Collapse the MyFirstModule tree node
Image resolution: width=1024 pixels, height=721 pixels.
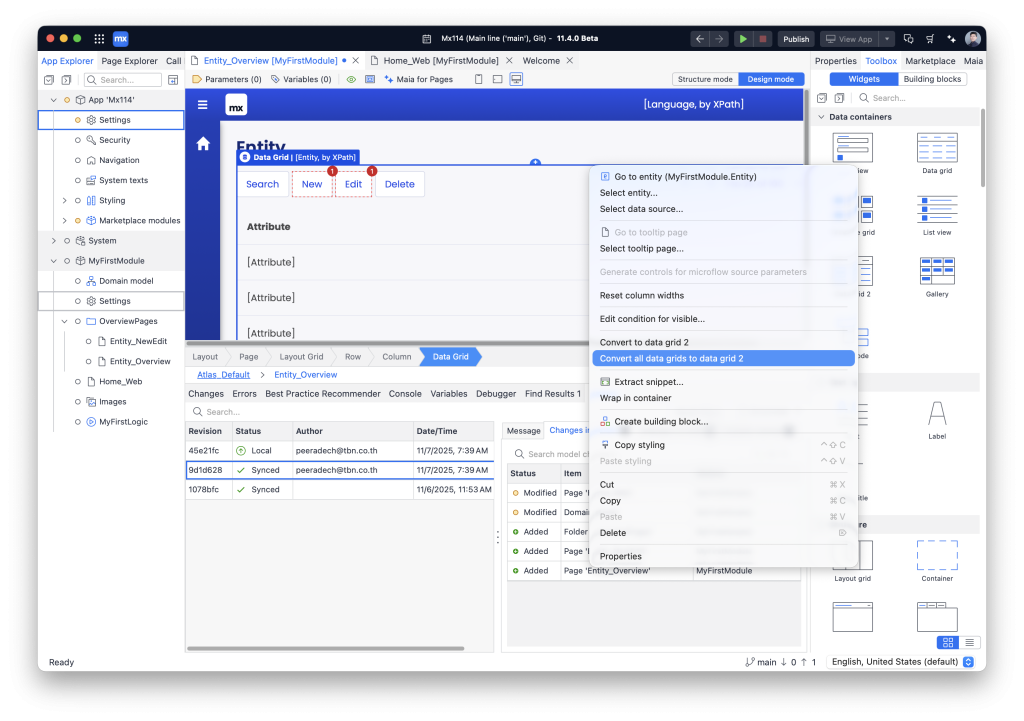pyautogui.click(x=54, y=261)
